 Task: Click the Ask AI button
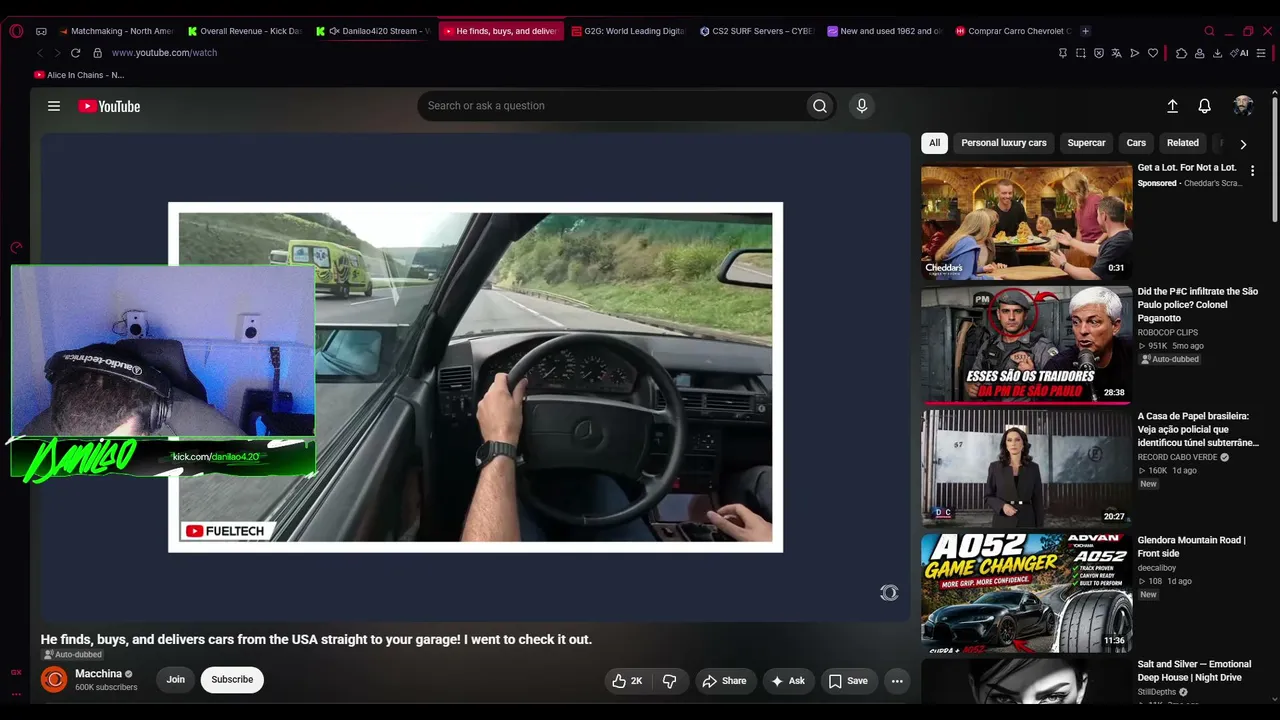[x=788, y=681]
